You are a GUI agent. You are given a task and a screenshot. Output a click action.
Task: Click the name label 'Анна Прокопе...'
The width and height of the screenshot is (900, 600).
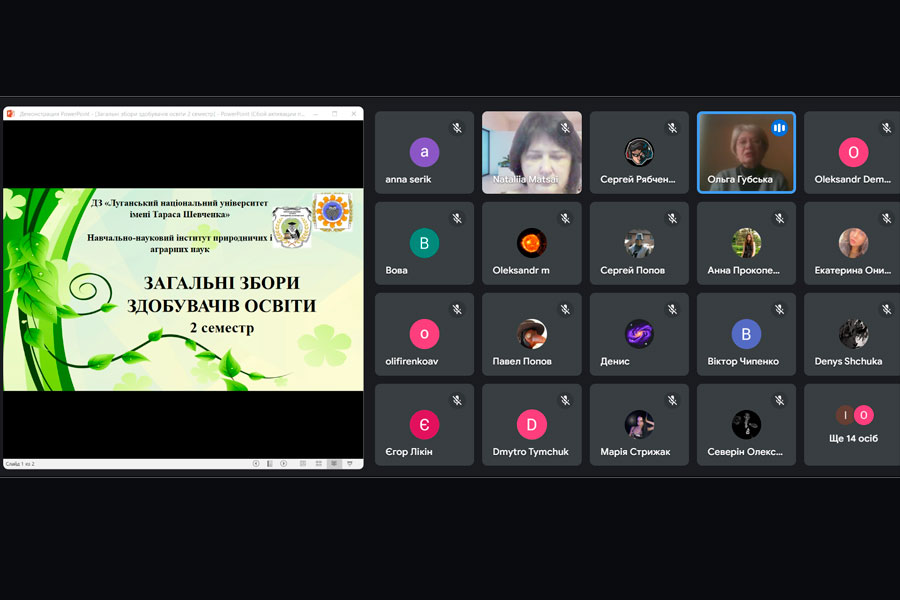point(743,270)
